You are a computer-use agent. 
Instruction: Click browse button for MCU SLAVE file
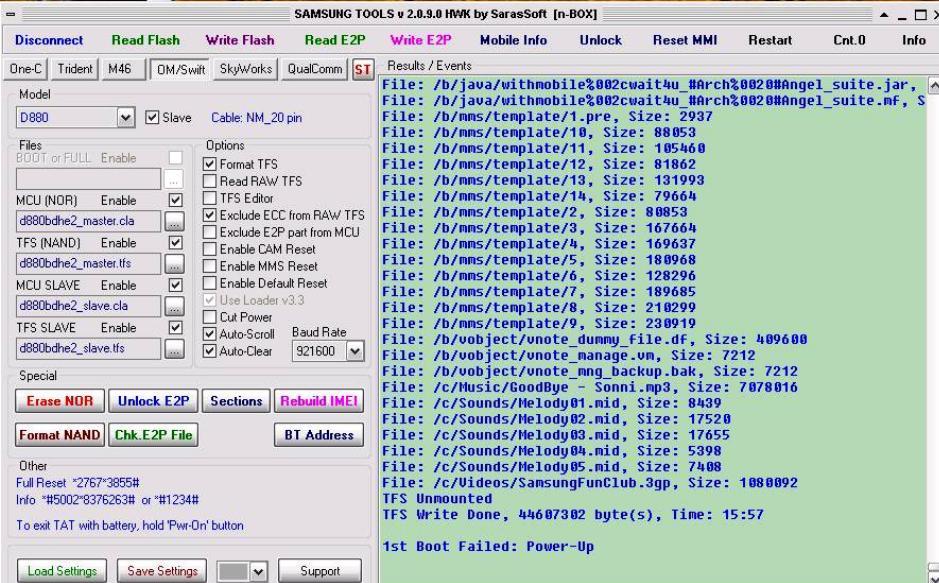point(174,306)
